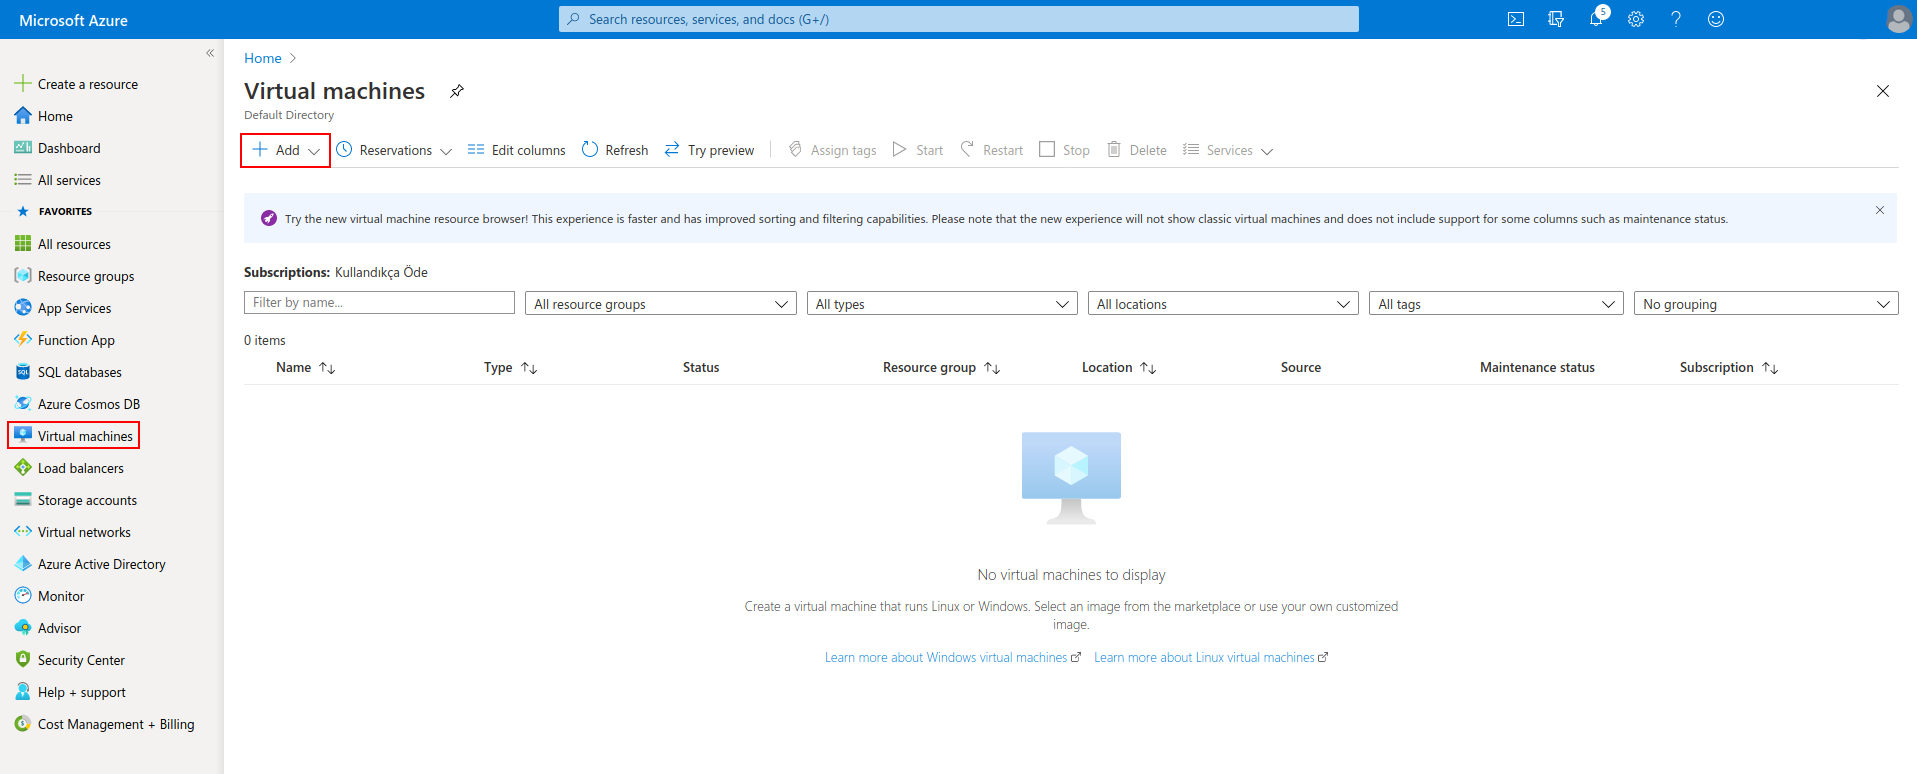Click the Filter by name field

[x=379, y=303]
